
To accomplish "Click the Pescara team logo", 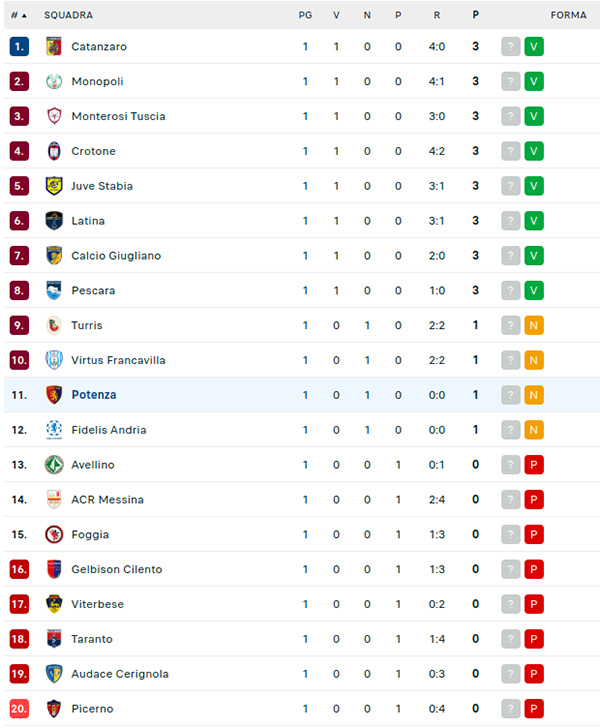I will [54, 290].
